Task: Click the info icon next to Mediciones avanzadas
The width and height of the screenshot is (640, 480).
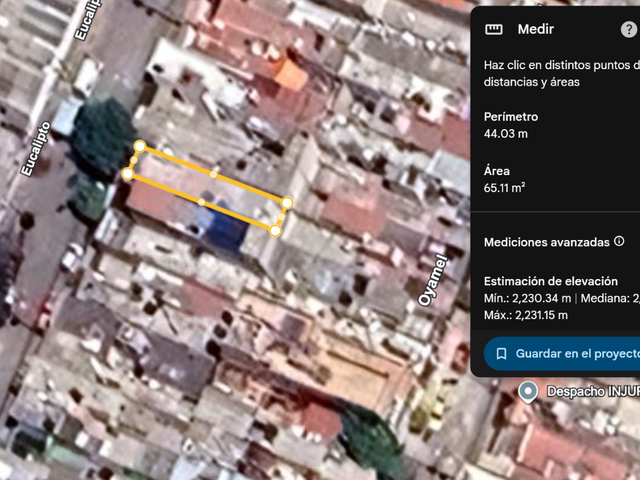Action: [x=619, y=241]
